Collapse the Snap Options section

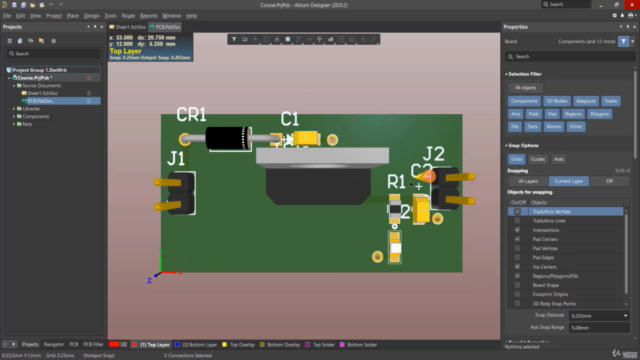507,146
